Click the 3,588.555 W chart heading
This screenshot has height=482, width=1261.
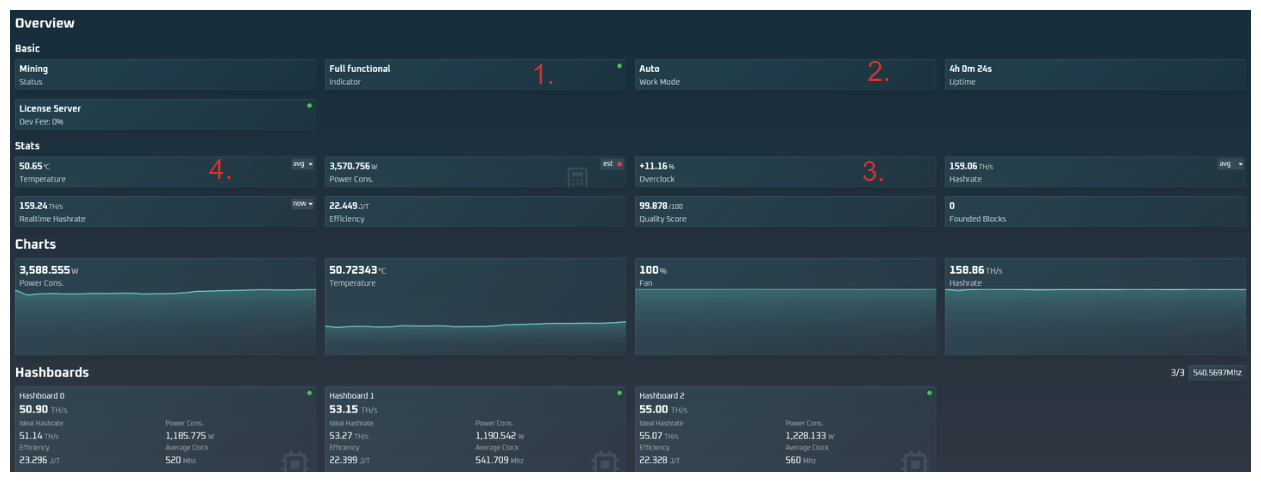pos(48,270)
